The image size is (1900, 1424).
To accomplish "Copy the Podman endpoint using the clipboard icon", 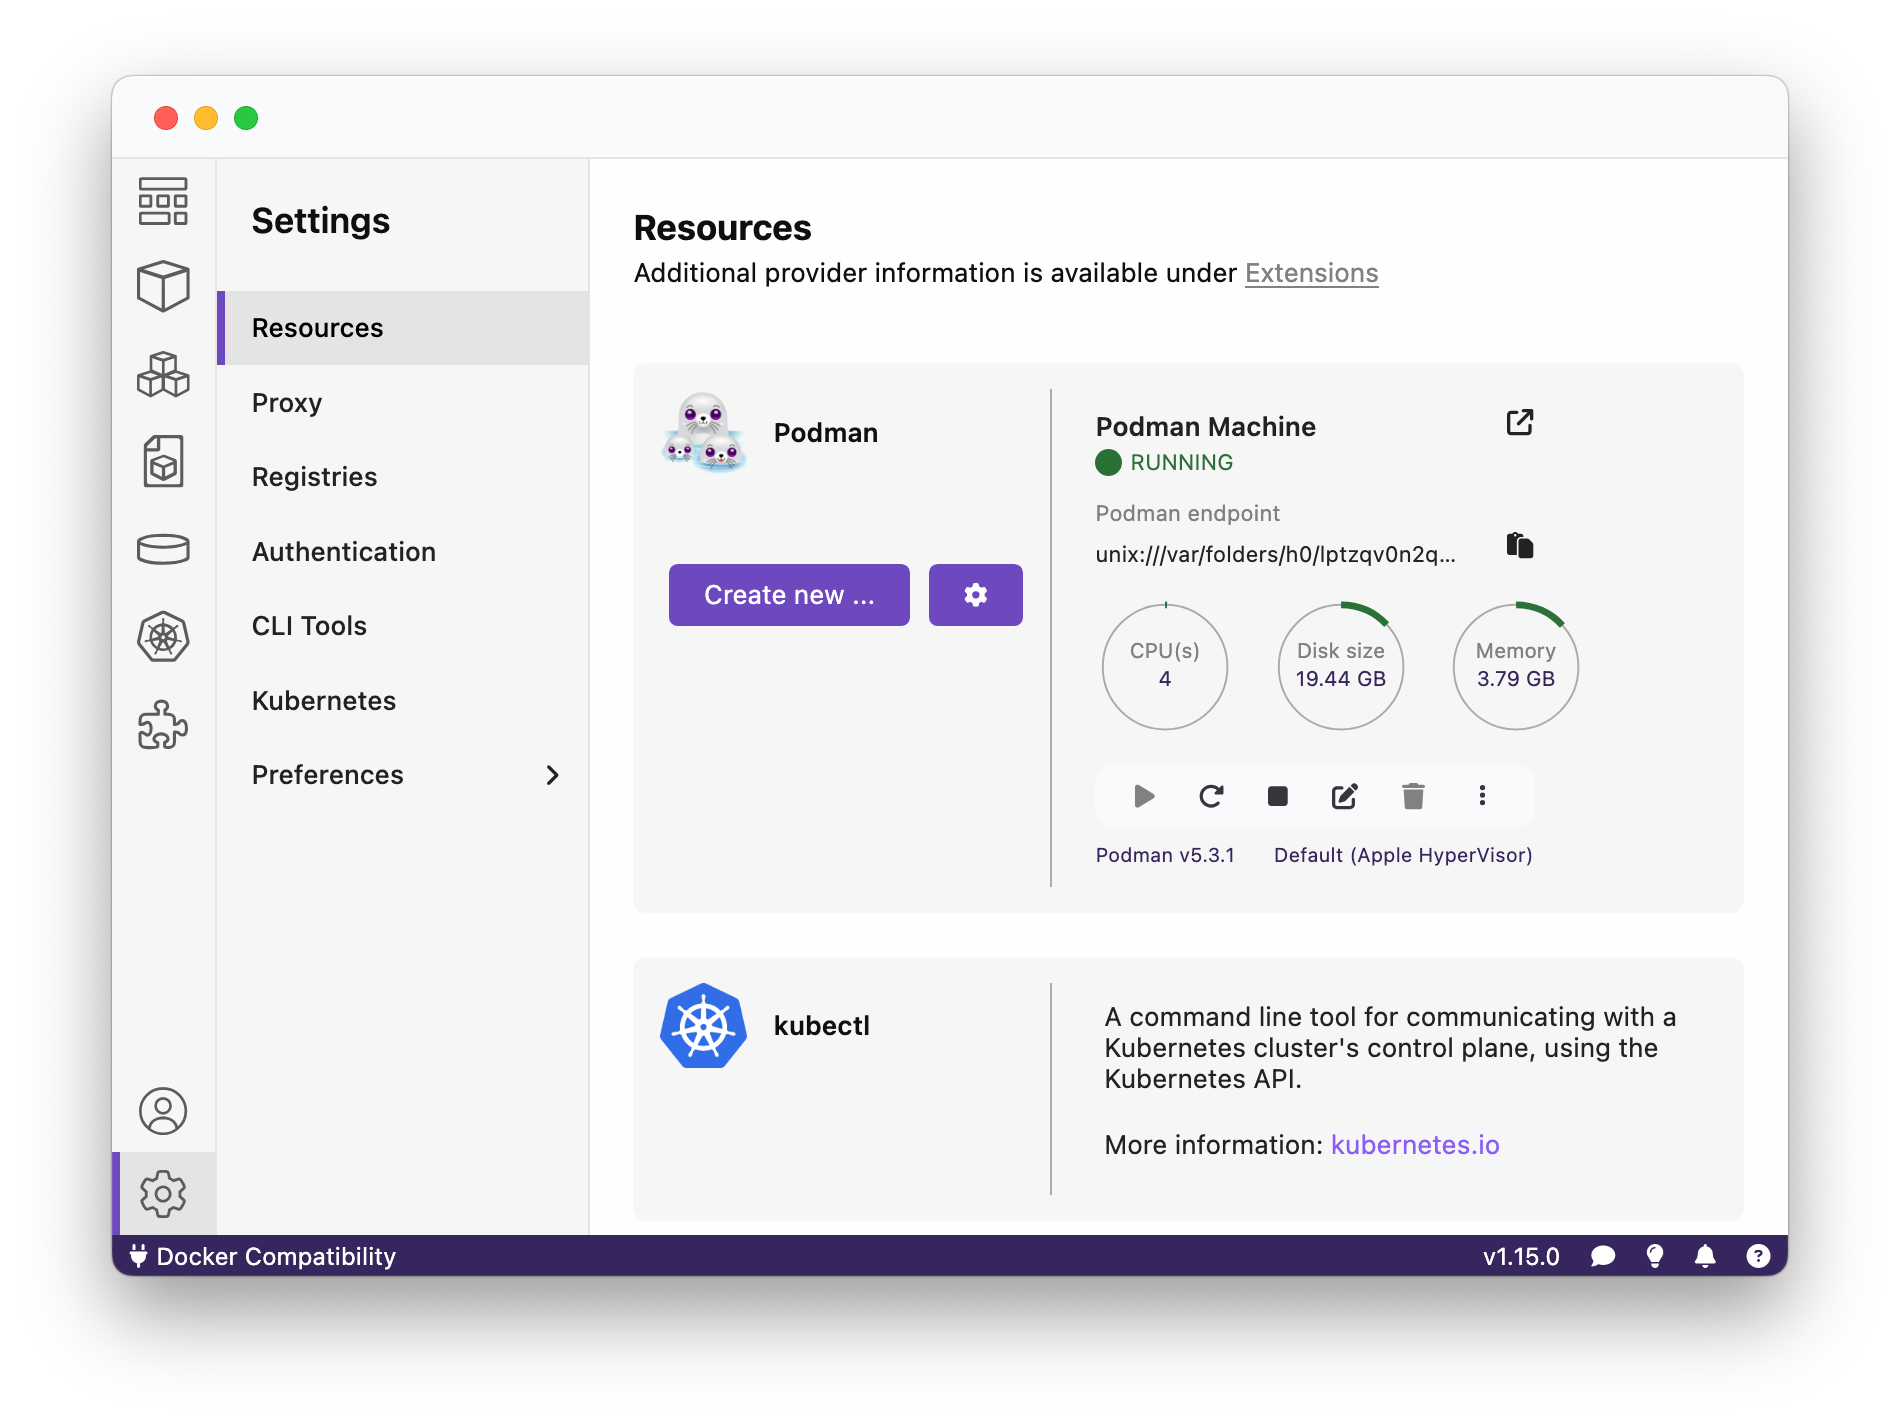I will pyautogui.click(x=1519, y=546).
